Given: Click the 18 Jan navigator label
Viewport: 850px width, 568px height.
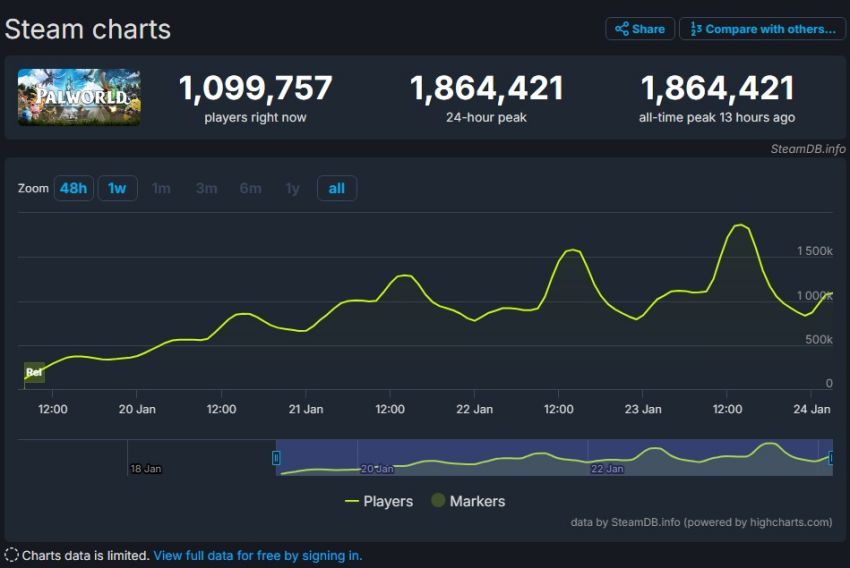Looking at the screenshot, I should click(x=145, y=469).
